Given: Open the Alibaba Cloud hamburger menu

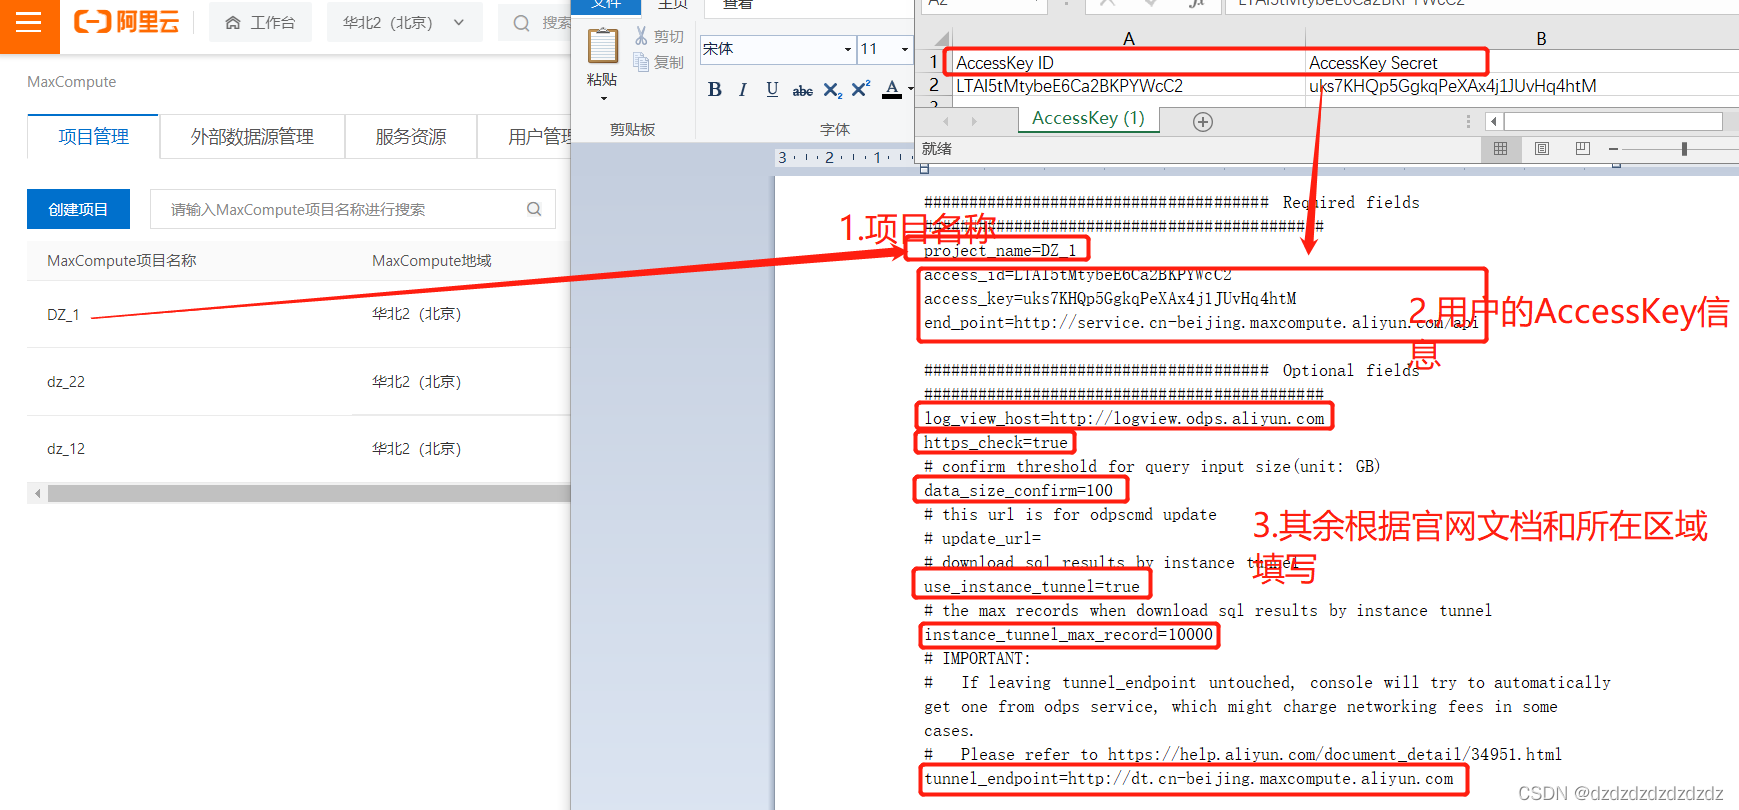Looking at the screenshot, I should tap(29, 22).
